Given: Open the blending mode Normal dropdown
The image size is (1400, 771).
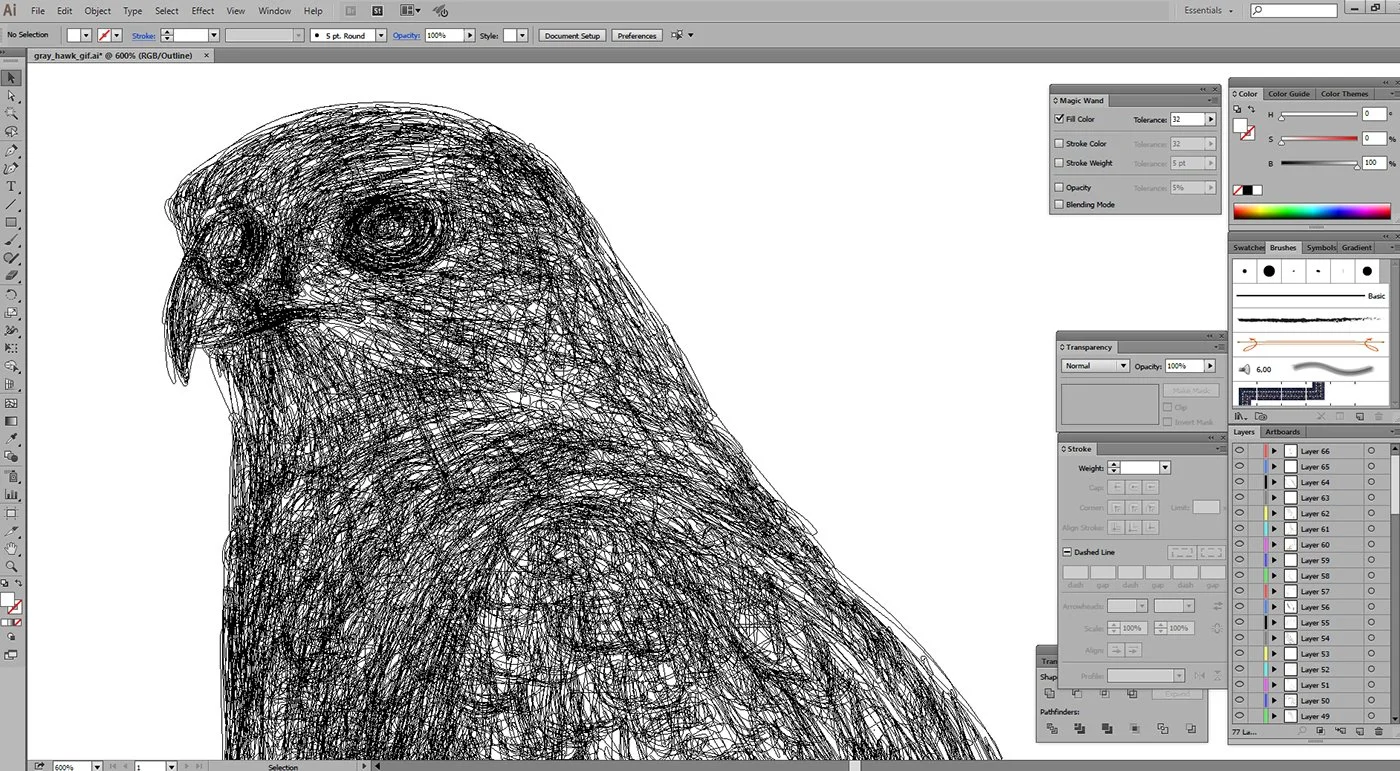Looking at the screenshot, I should (1095, 366).
